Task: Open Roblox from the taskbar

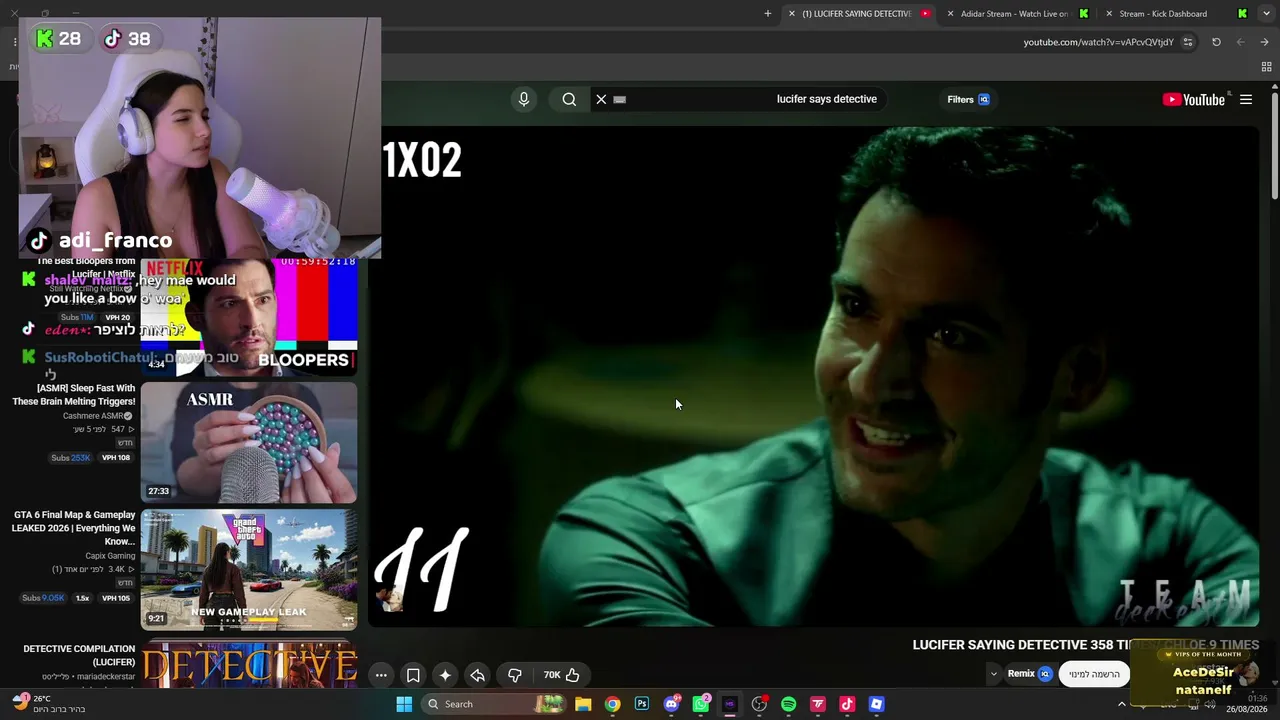Action: (876, 704)
